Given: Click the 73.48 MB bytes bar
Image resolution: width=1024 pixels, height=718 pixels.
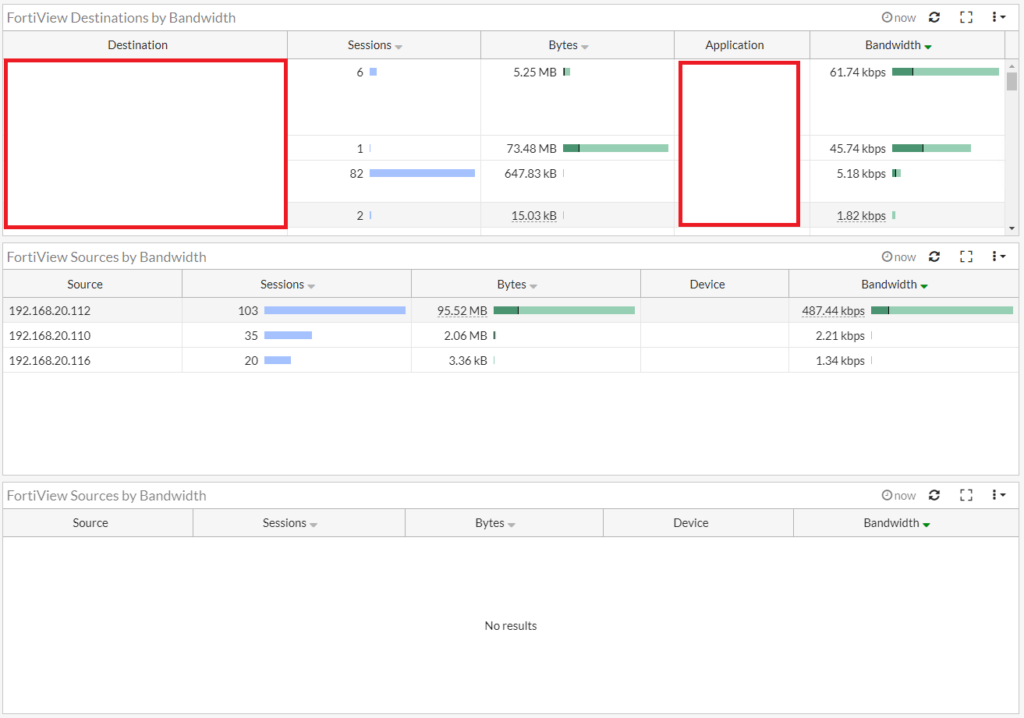Looking at the screenshot, I should coord(615,148).
